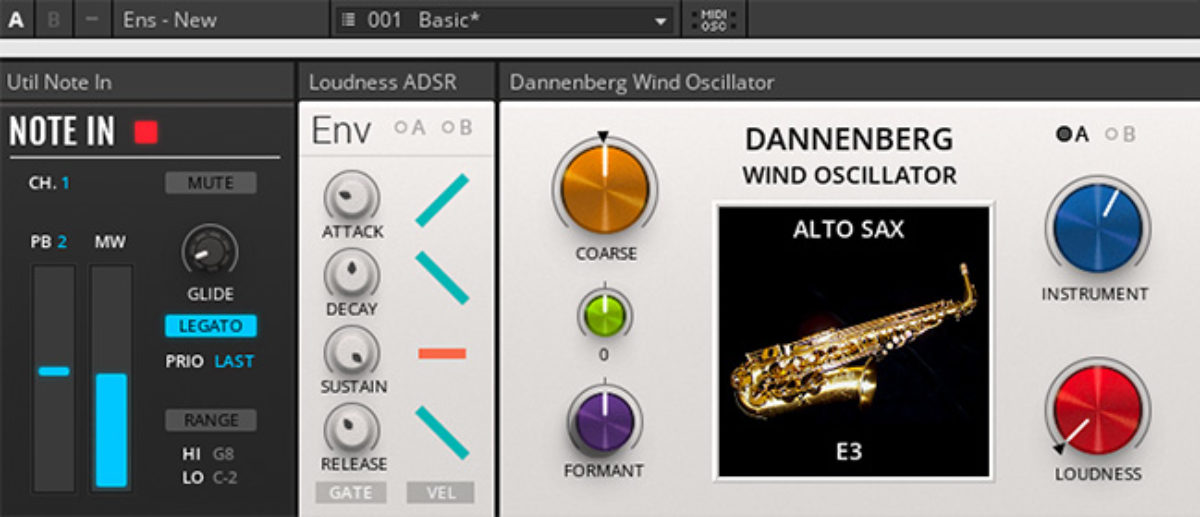Open the 001 Basic* preset dropdown
The width and height of the screenshot is (1200, 517).
click(504, 19)
